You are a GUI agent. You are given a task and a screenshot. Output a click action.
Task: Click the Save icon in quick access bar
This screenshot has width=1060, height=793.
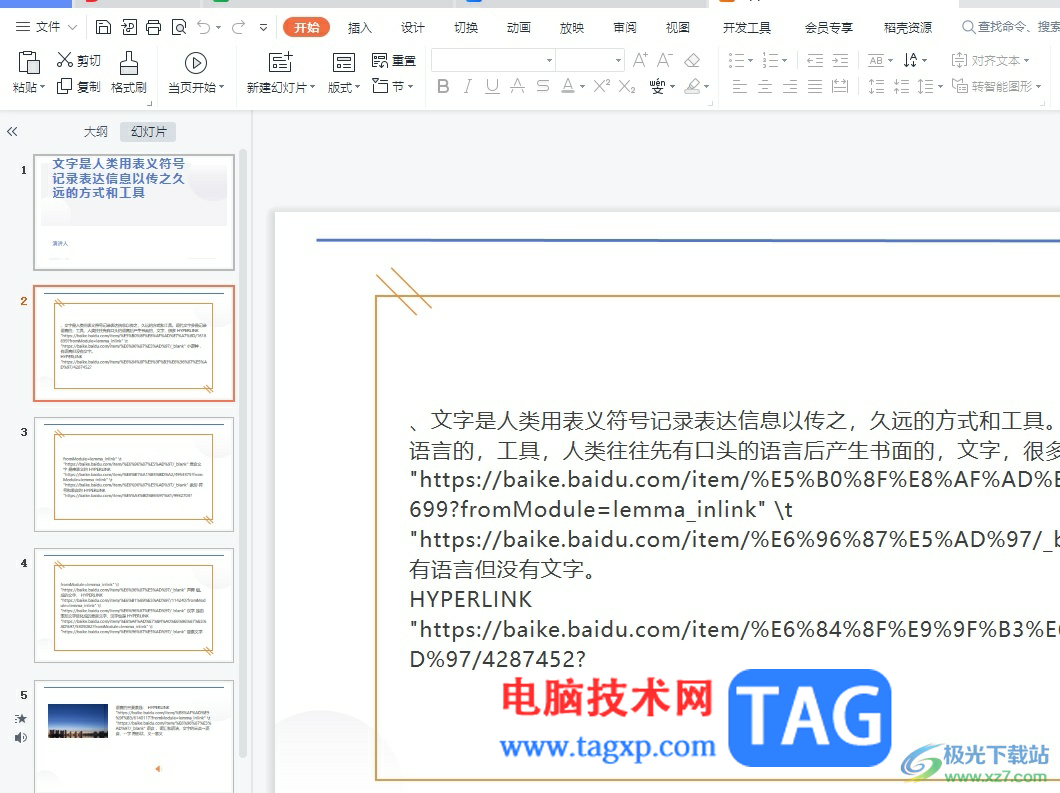coord(103,27)
